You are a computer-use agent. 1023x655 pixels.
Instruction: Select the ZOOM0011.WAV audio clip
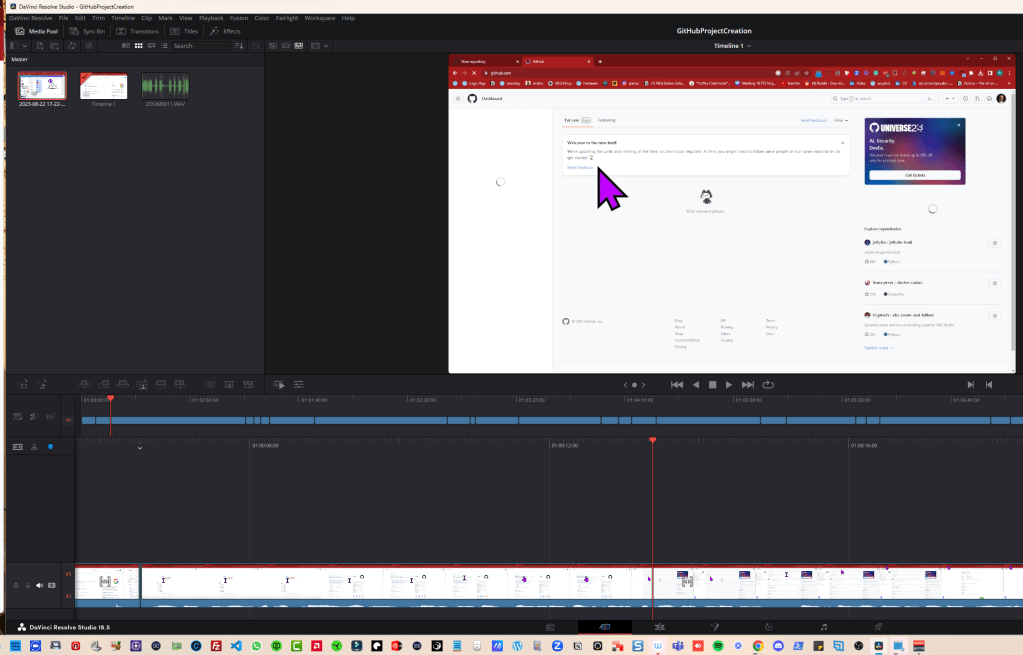tap(165, 85)
